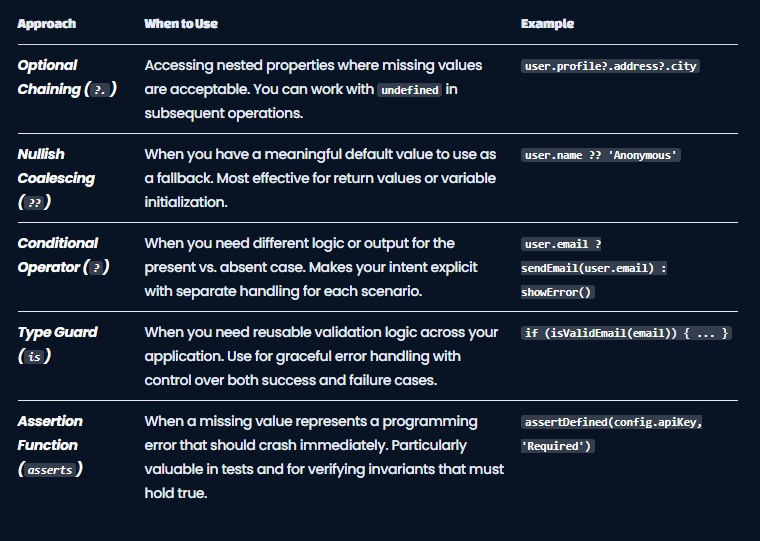Click the 'is' inline code badge
Image resolution: width=760 pixels, height=541 pixels.
click(x=34, y=357)
